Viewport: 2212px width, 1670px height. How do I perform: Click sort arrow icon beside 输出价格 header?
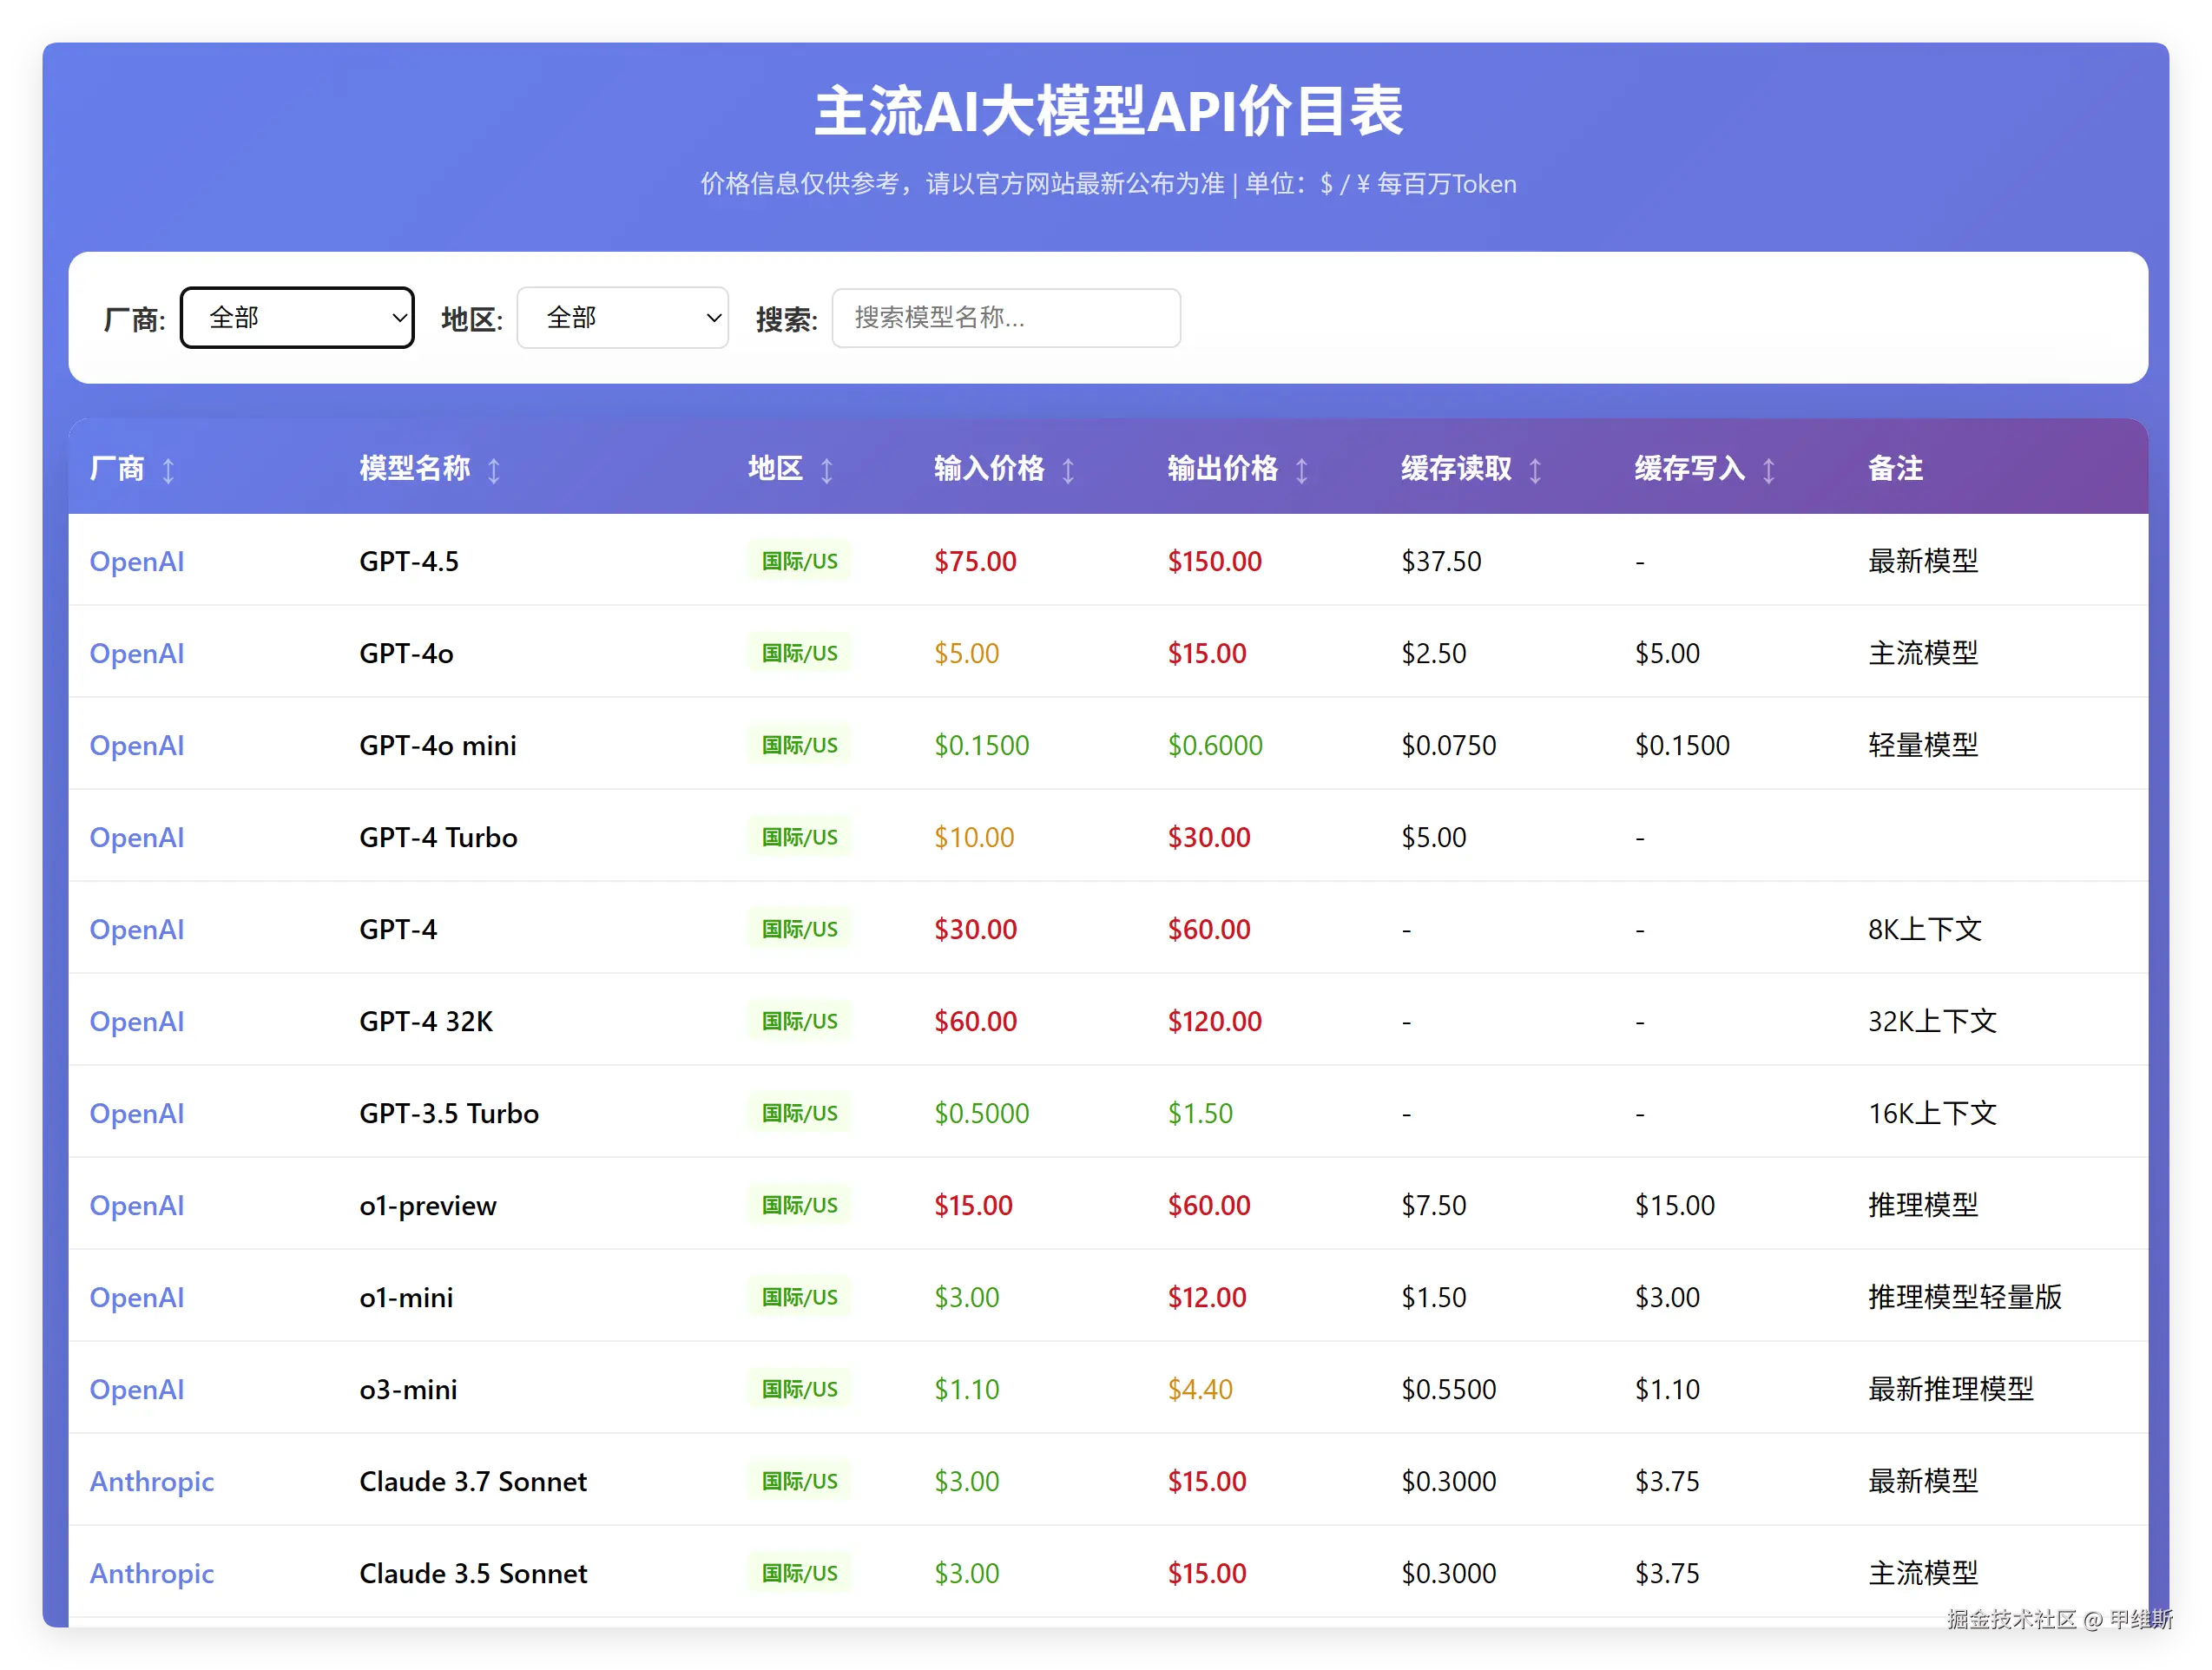tap(1301, 470)
